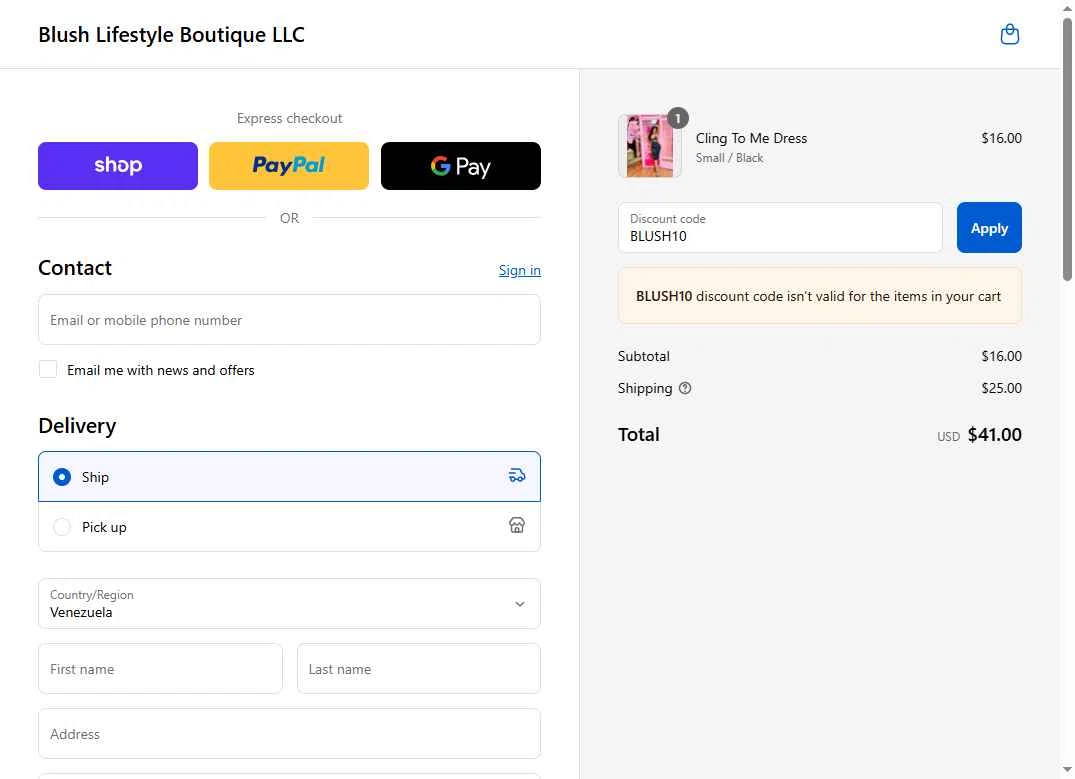Screen dimensions: 1075x779
Task: Click the Small / Black variant text
Action: coord(729,158)
